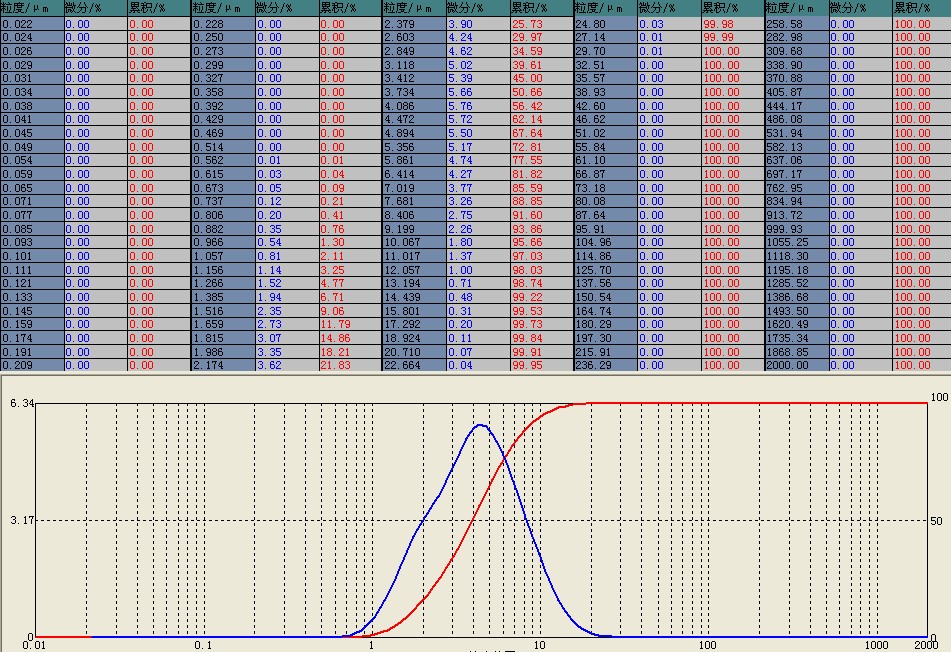Click the red cumulative value 11.79
The height and width of the screenshot is (652, 951).
(x=335, y=324)
